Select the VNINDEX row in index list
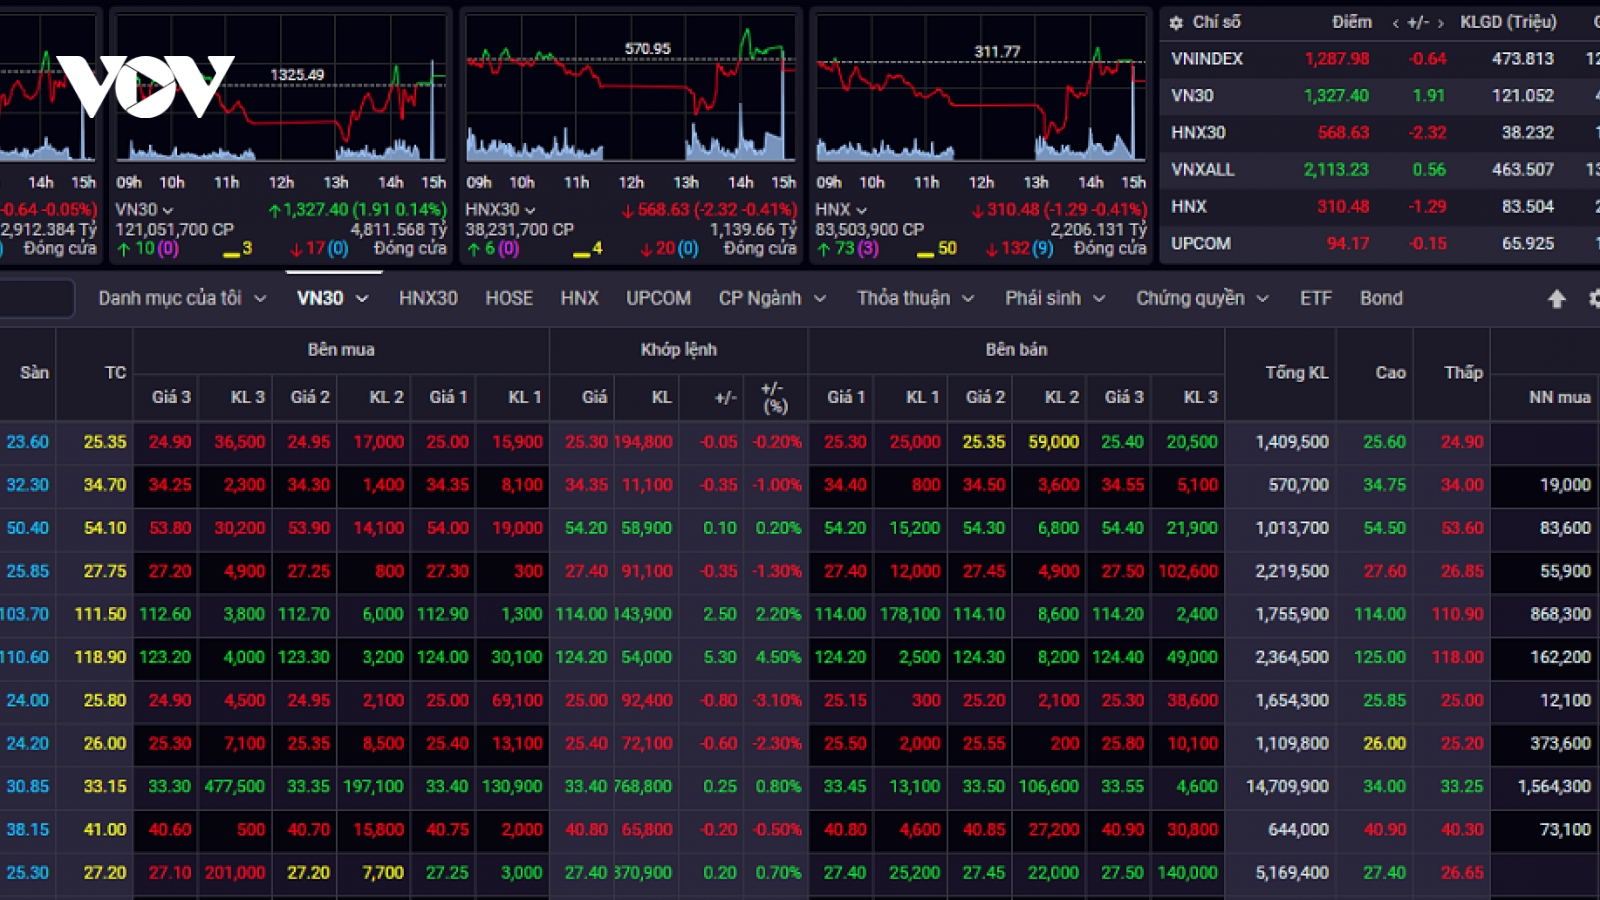 click(1380, 59)
